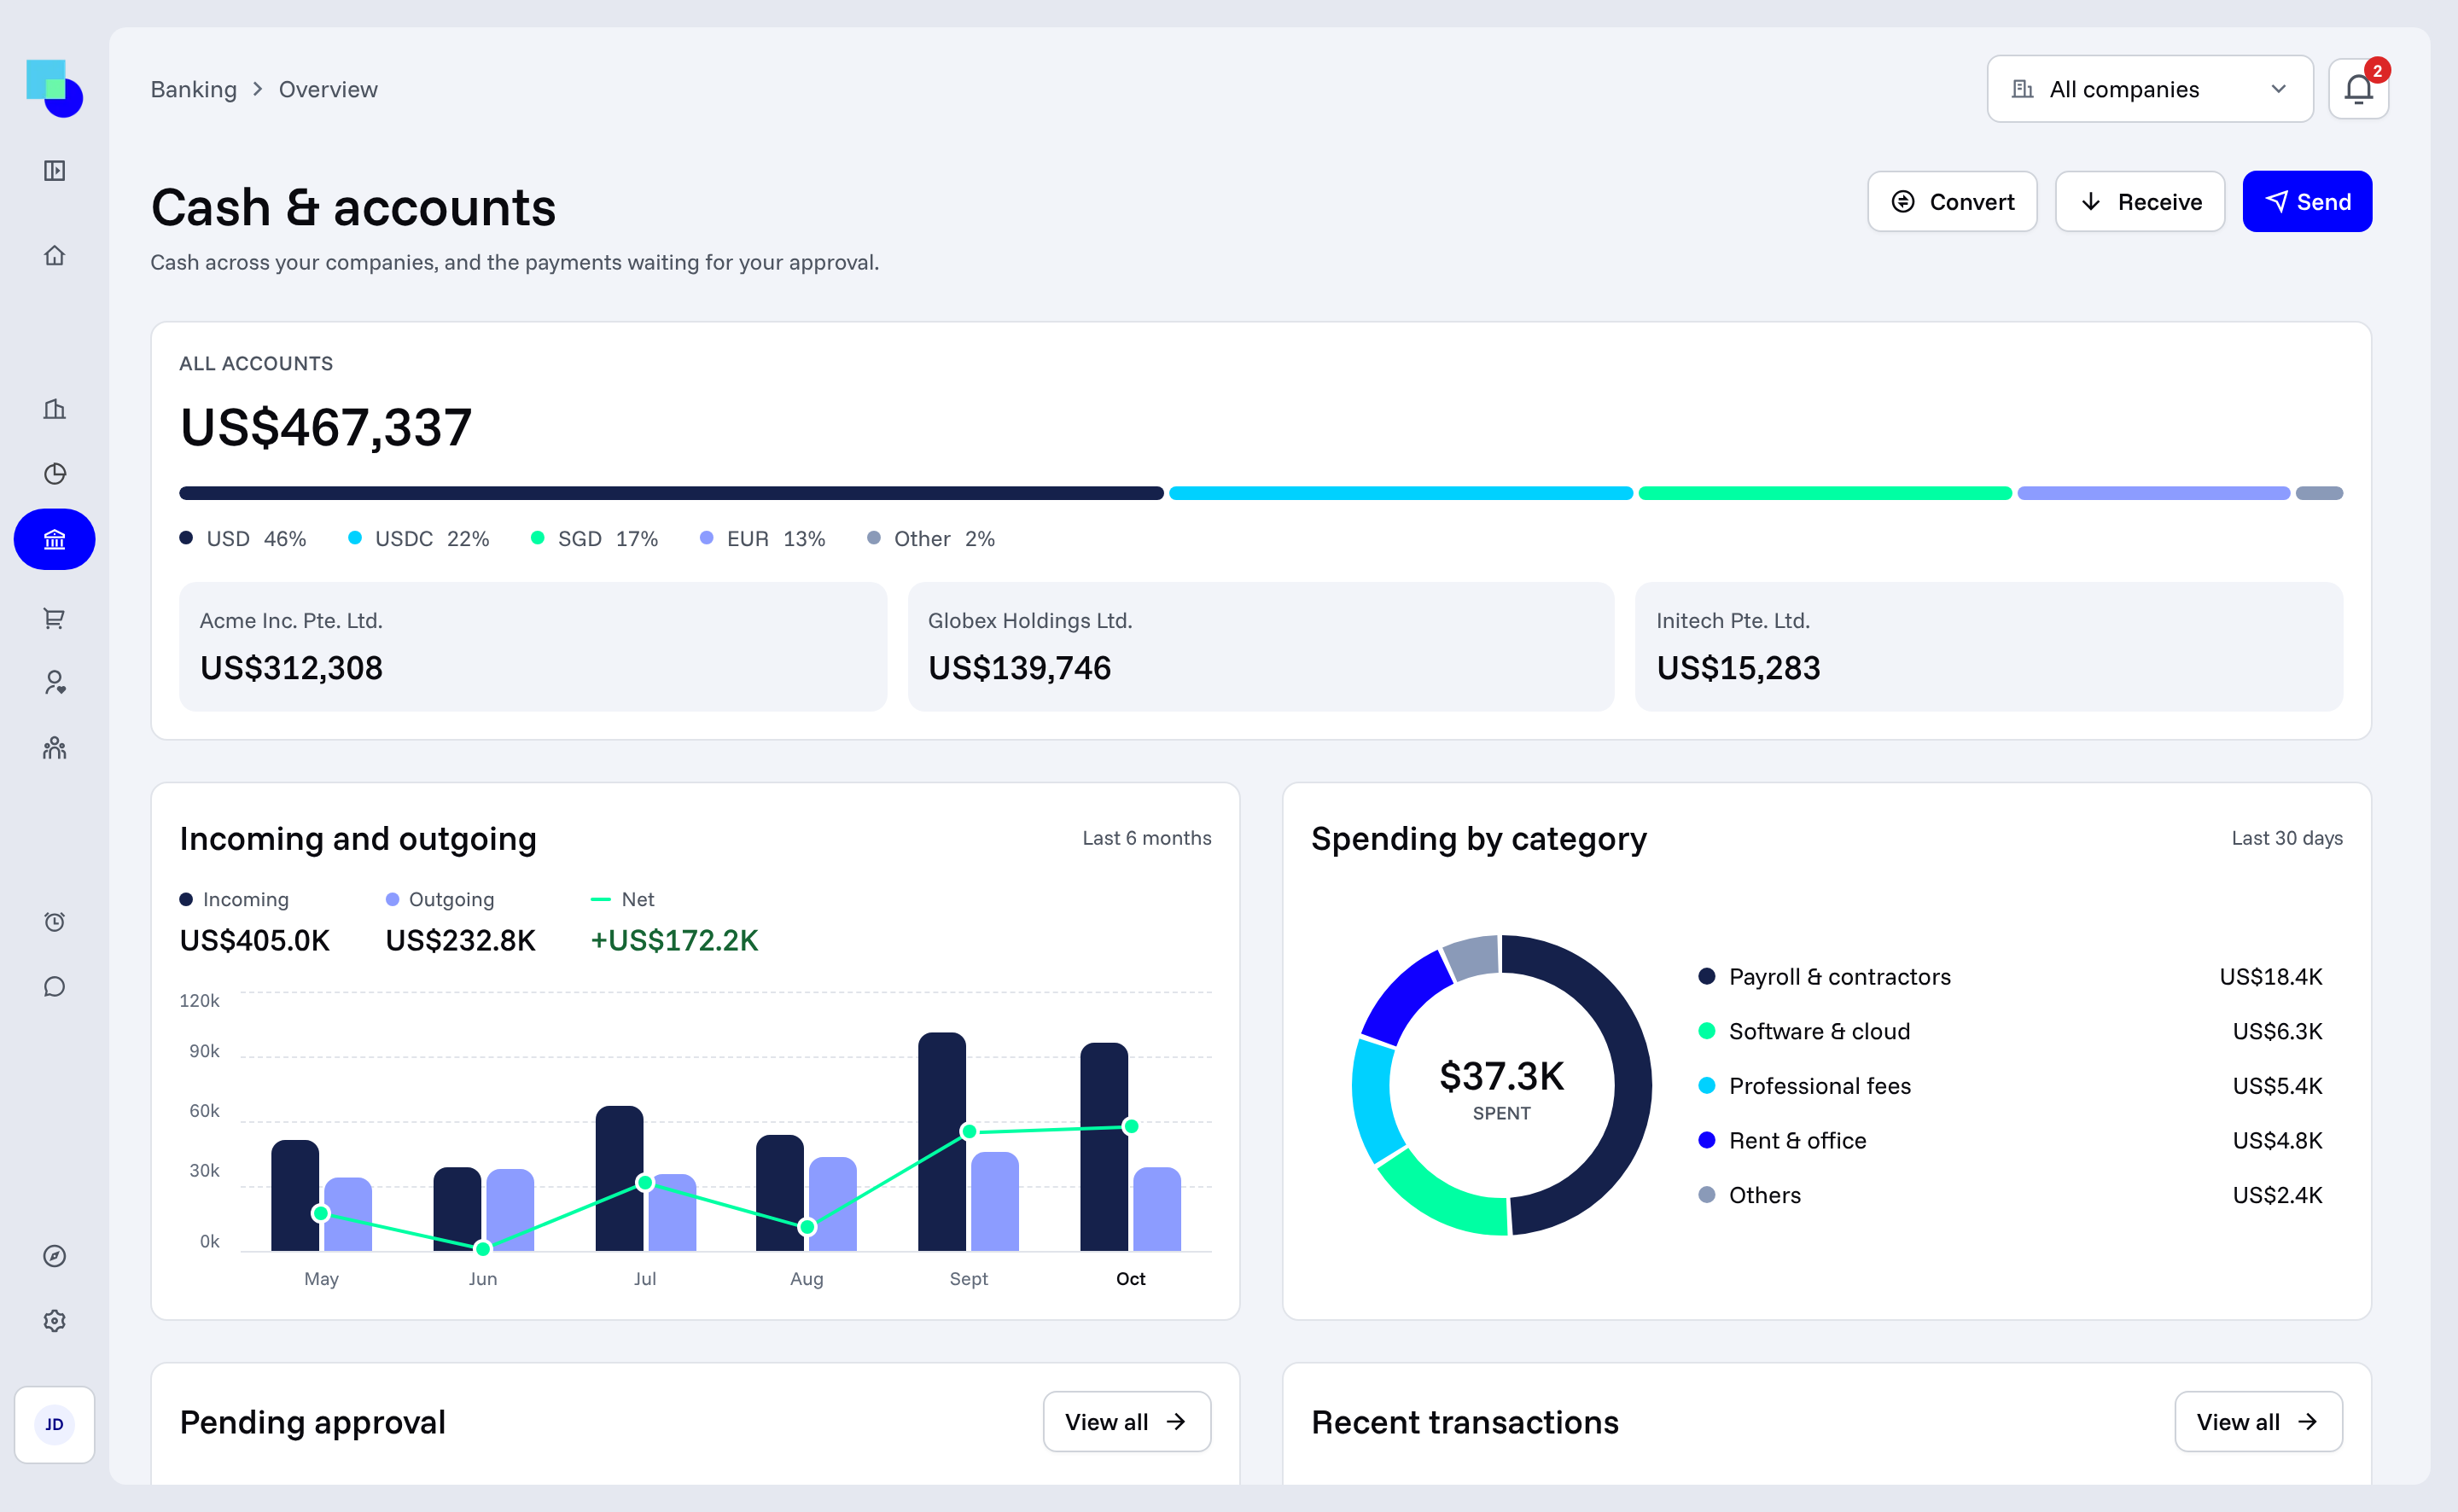View all pending approvals
The image size is (2458, 1512).
(x=1127, y=1421)
